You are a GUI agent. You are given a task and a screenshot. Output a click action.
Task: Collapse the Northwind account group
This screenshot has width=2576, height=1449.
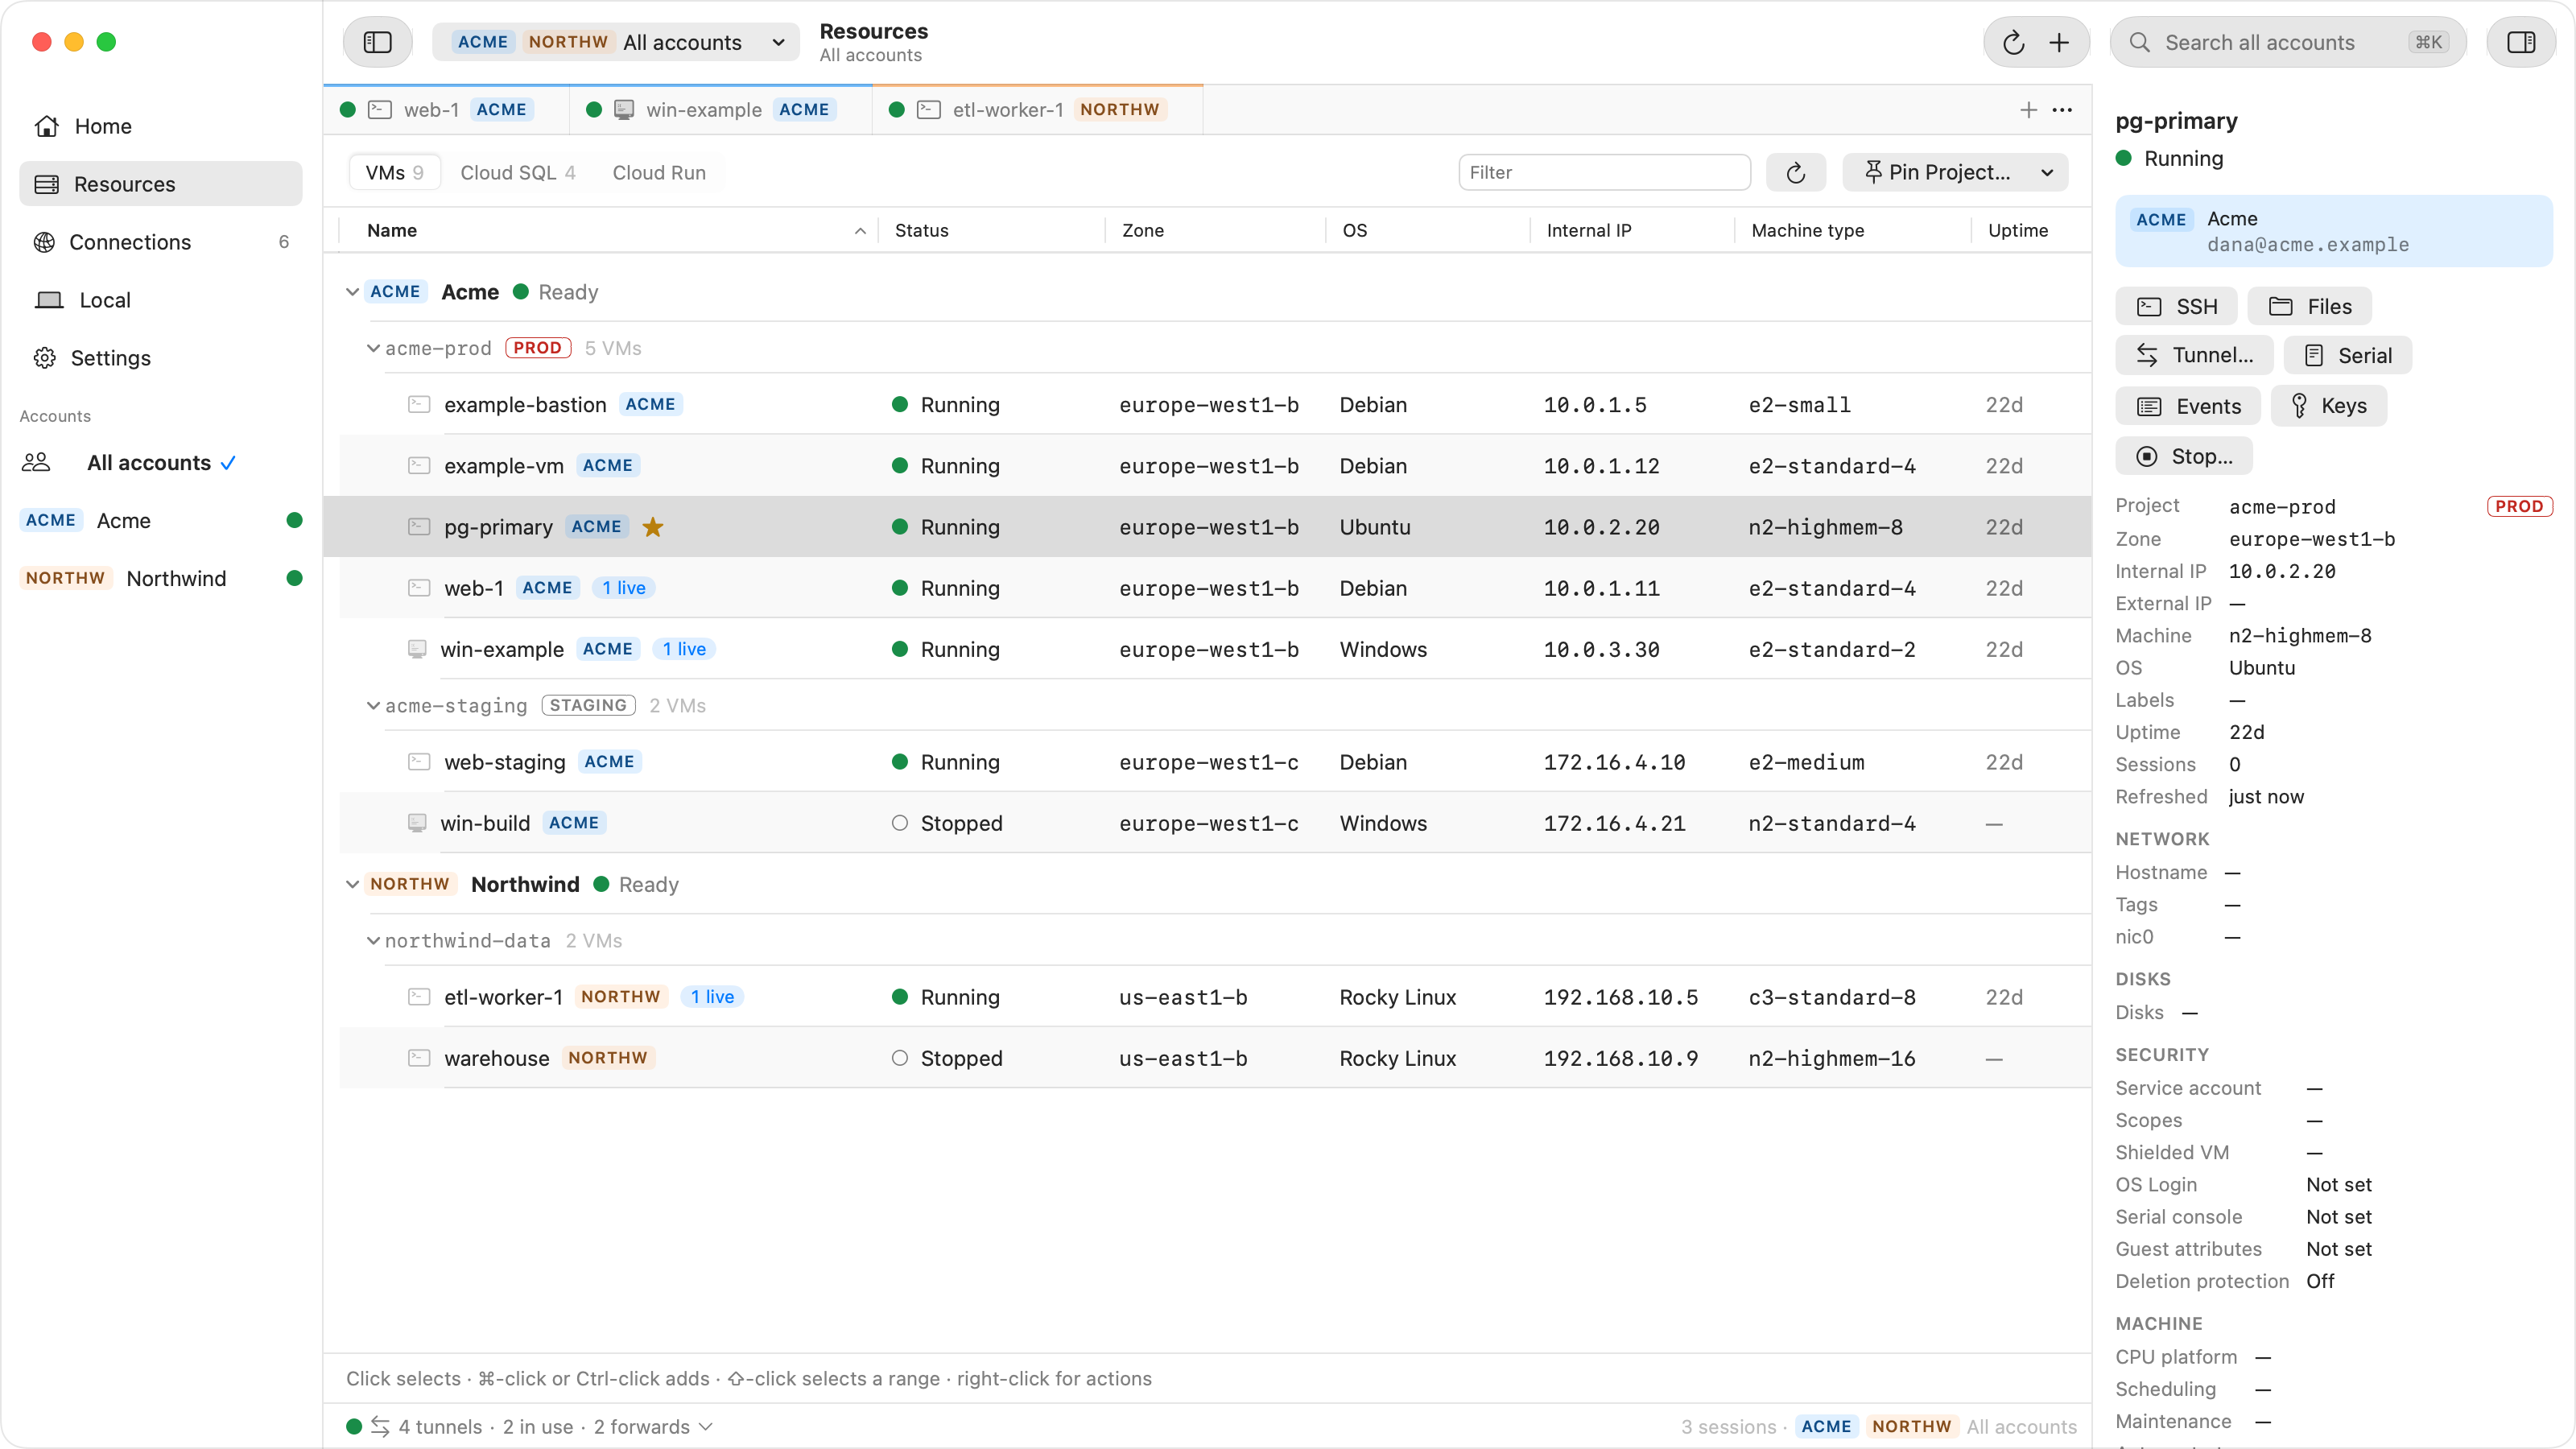(x=352, y=884)
